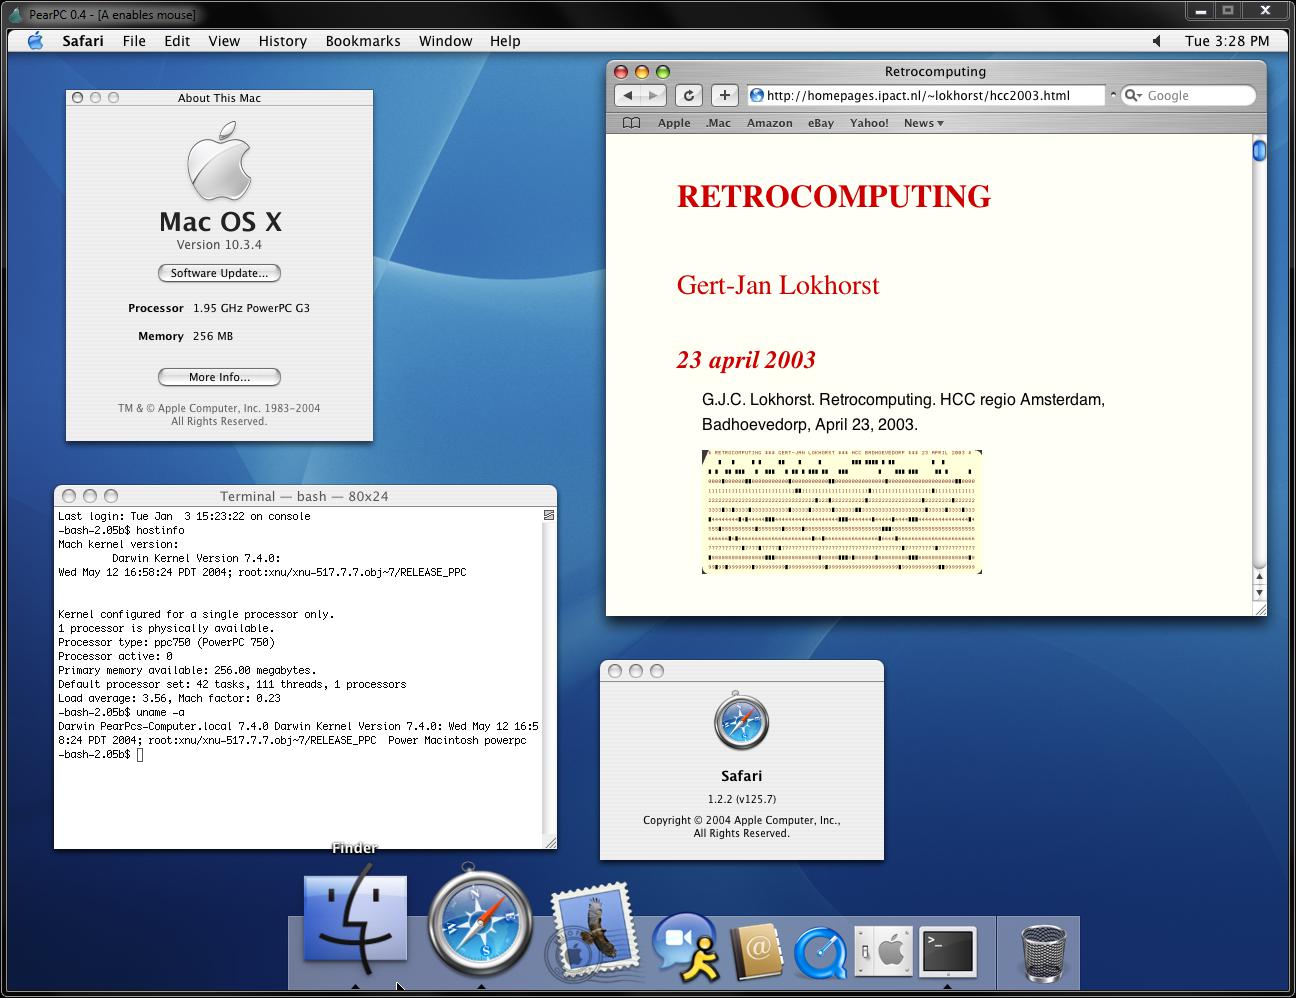Open the File menu

(x=134, y=41)
